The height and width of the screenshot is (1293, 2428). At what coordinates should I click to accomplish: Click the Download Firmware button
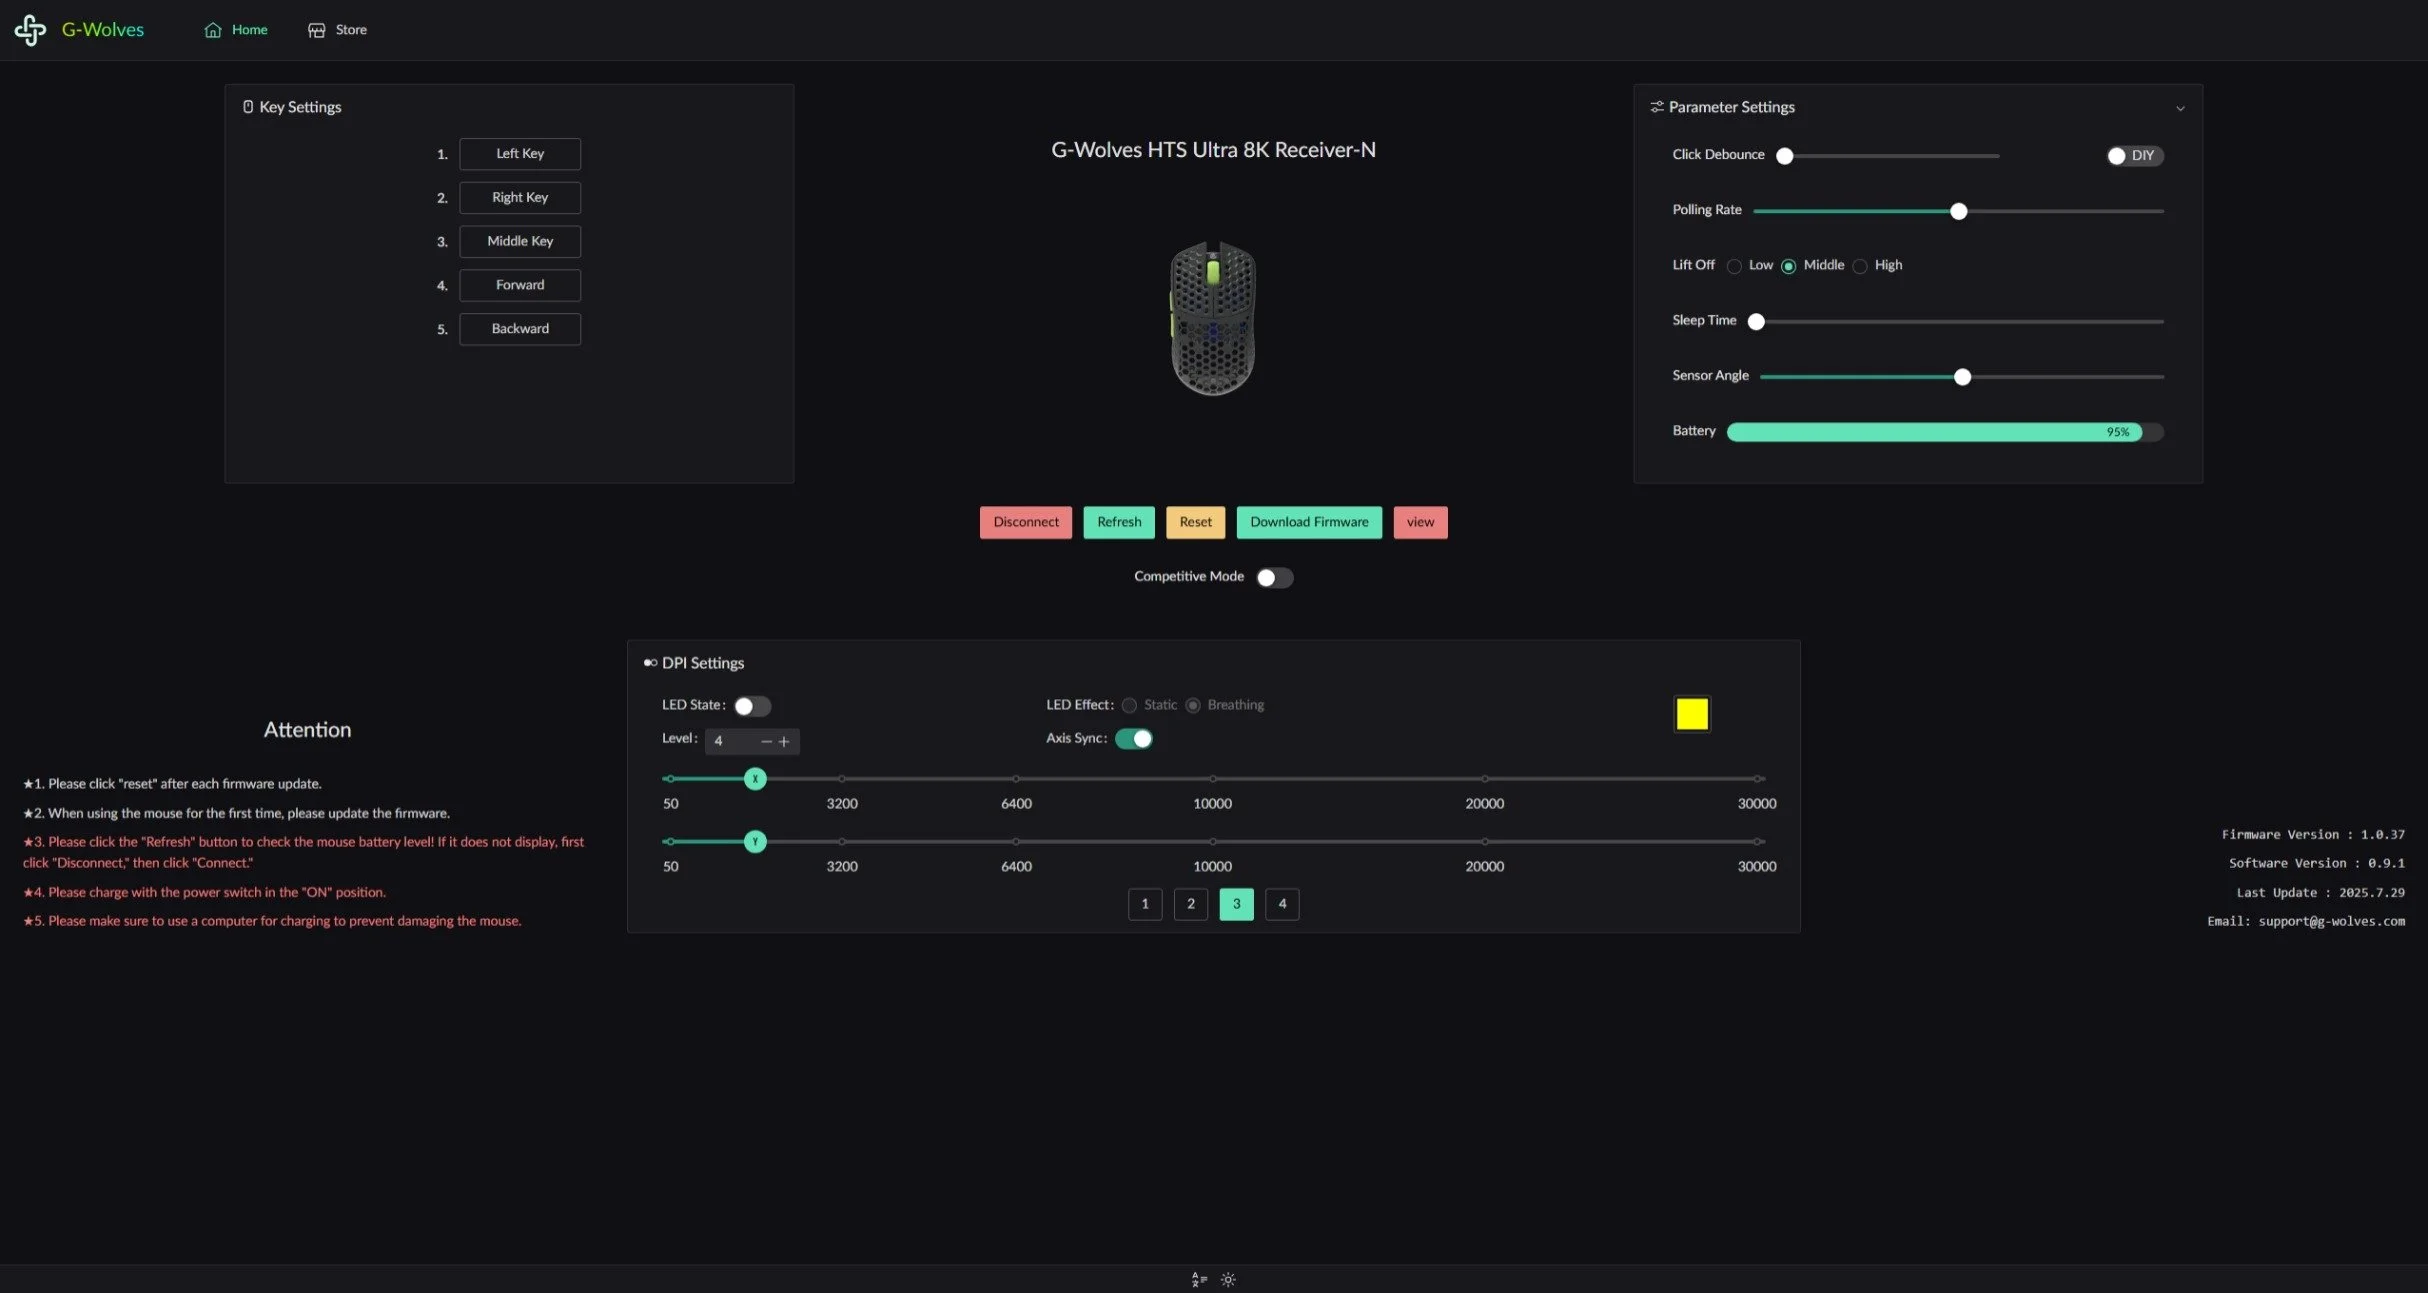1308,522
